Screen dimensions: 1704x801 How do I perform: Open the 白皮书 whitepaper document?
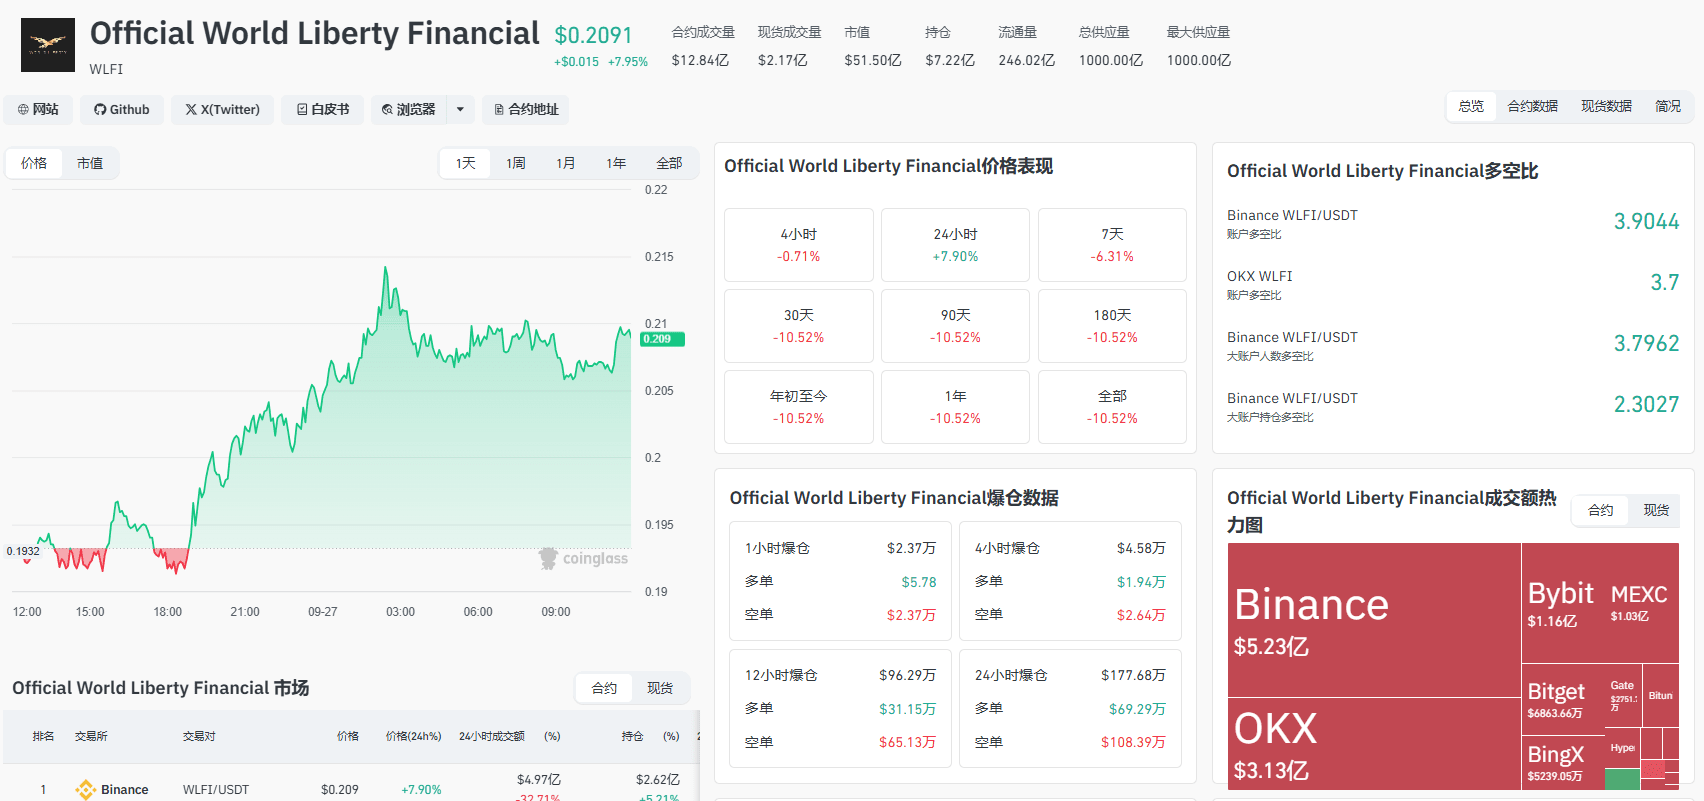323,109
